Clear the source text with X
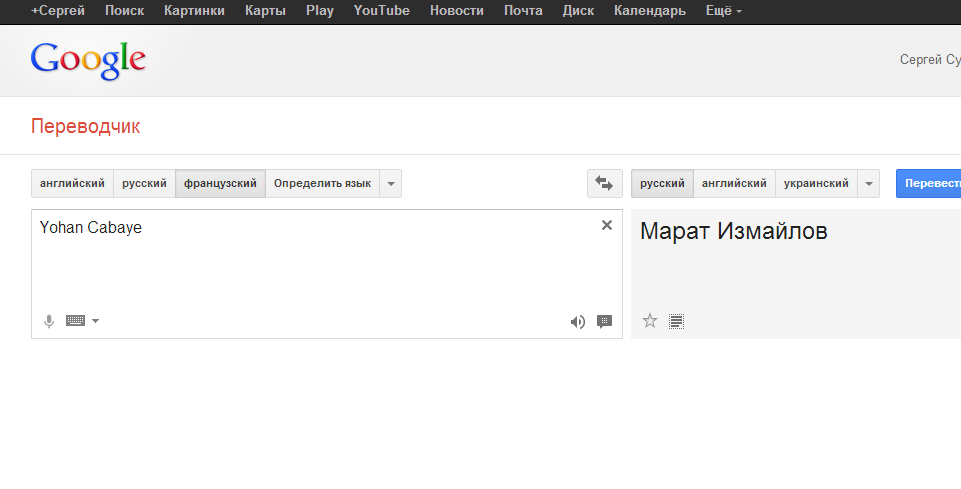The height and width of the screenshot is (489, 961). tap(607, 225)
